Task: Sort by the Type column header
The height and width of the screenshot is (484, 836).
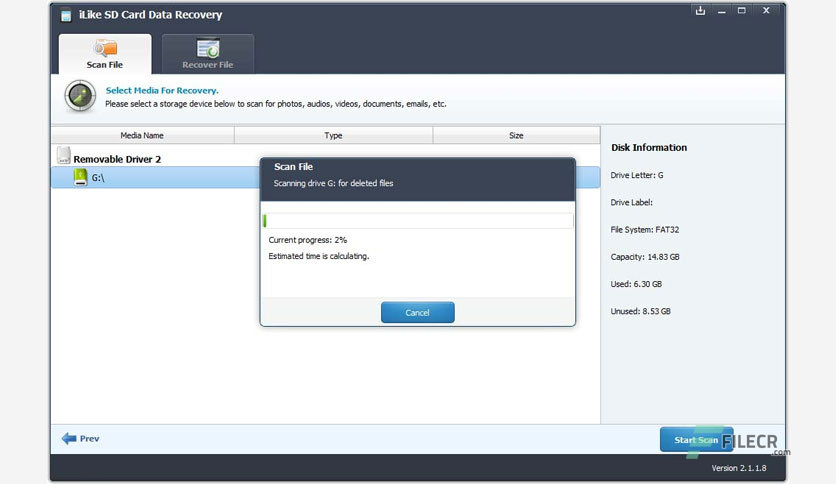Action: coord(333,135)
